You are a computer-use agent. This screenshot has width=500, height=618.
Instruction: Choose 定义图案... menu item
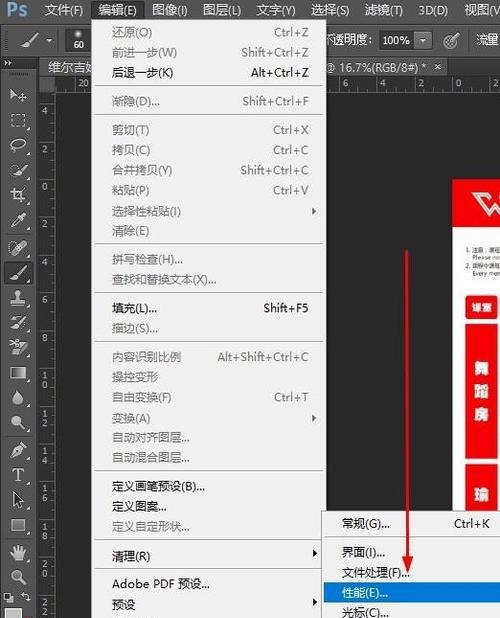click(x=210, y=506)
